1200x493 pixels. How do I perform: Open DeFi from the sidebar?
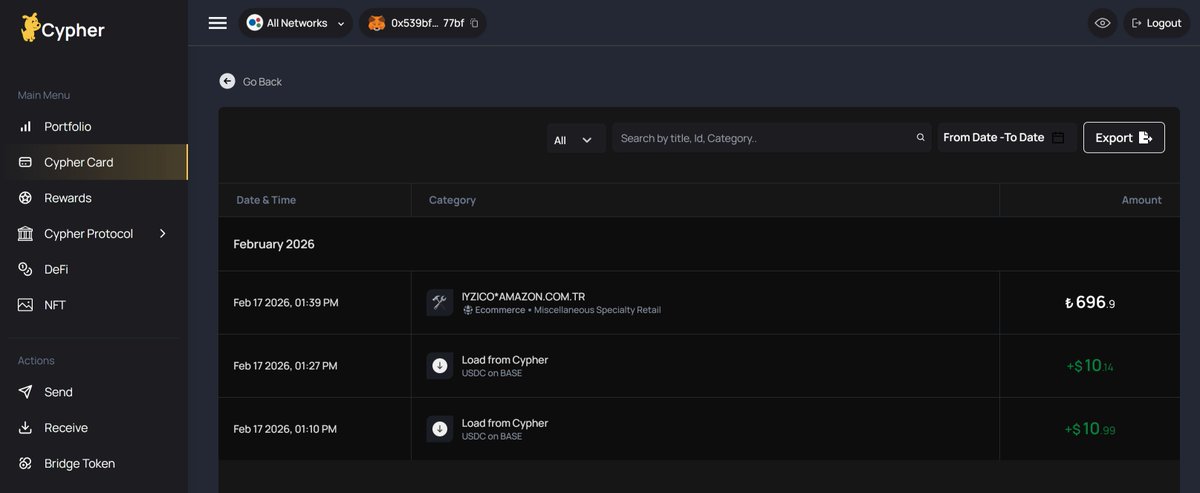(94, 269)
